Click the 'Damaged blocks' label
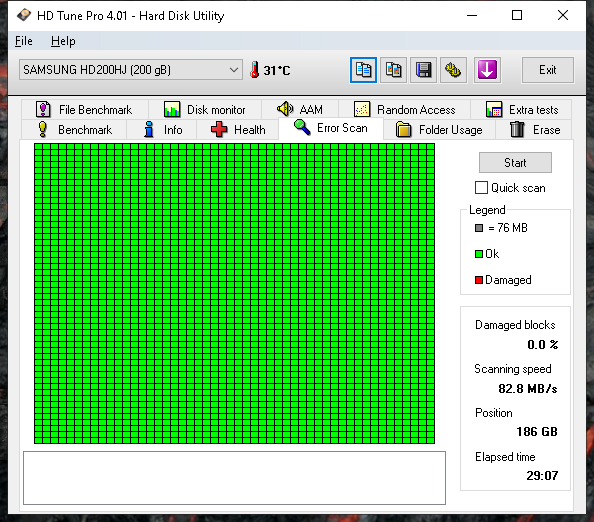Image resolution: width=594 pixels, height=522 pixels. 515,325
